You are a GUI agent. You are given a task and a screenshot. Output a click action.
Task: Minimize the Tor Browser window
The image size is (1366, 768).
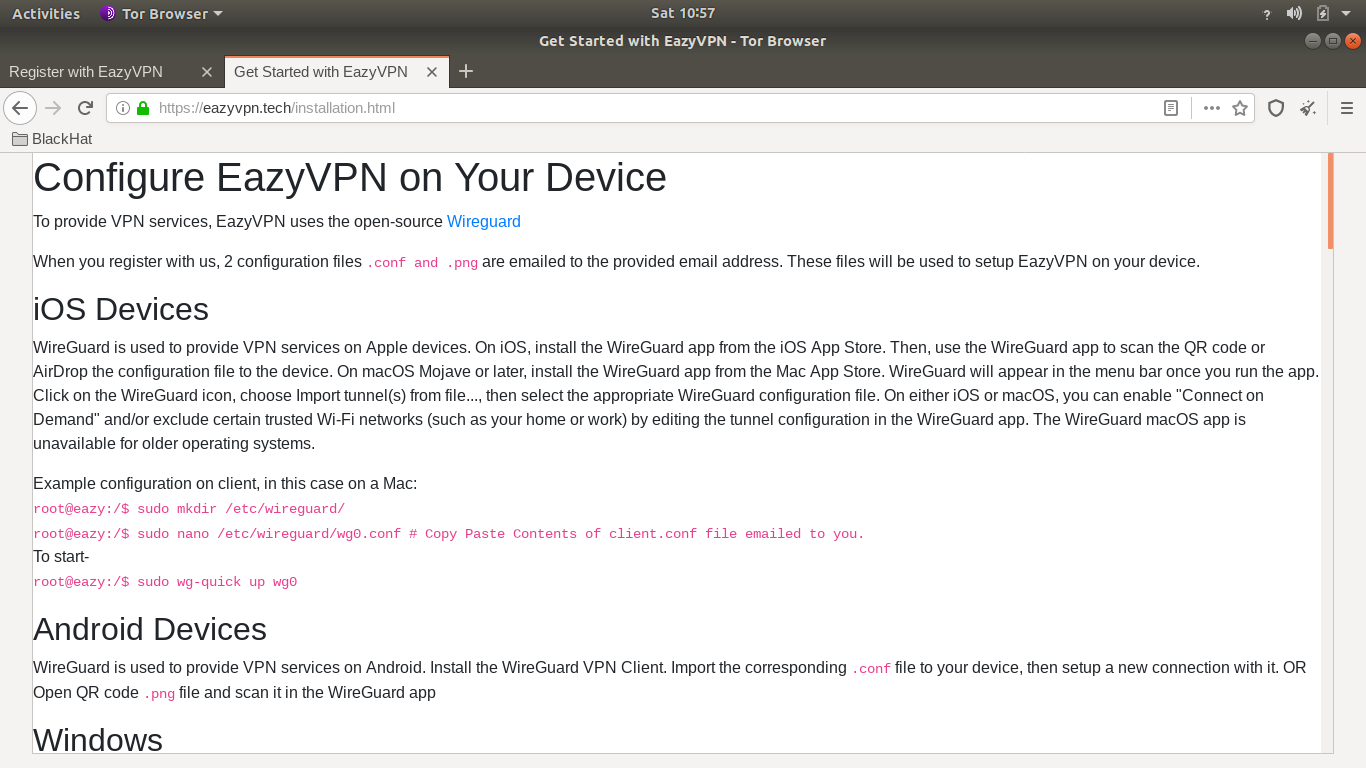[1313, 41]
